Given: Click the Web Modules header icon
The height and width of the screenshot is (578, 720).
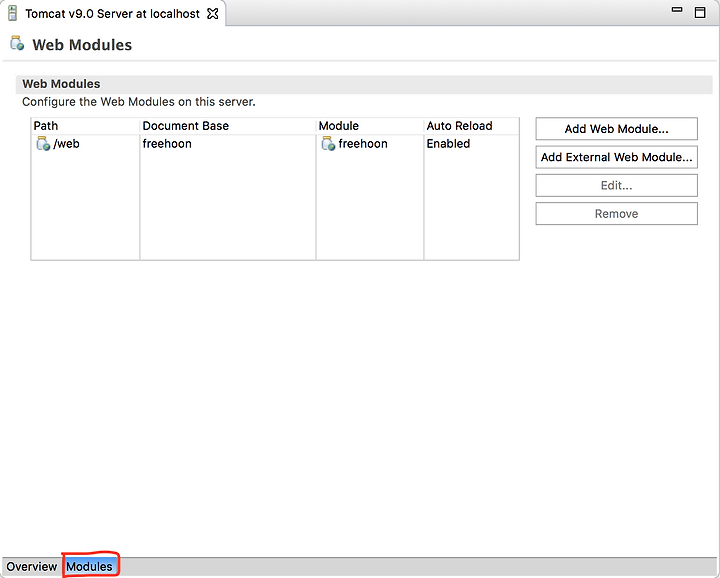Looking at the screenshot, I should pyautogui.click(x=17, y=43).
